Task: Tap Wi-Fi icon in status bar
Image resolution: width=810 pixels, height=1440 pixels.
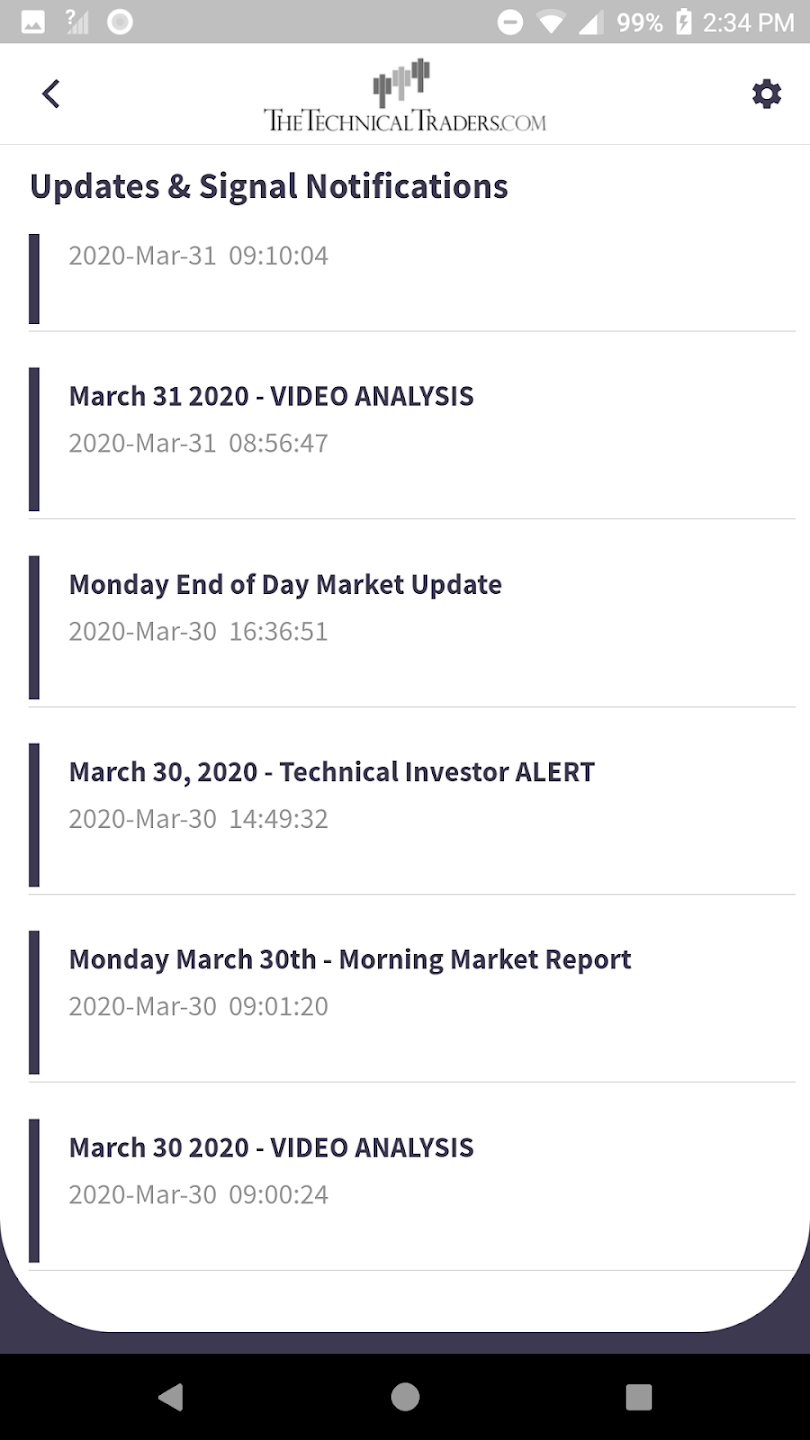Action: coord(550,22)
